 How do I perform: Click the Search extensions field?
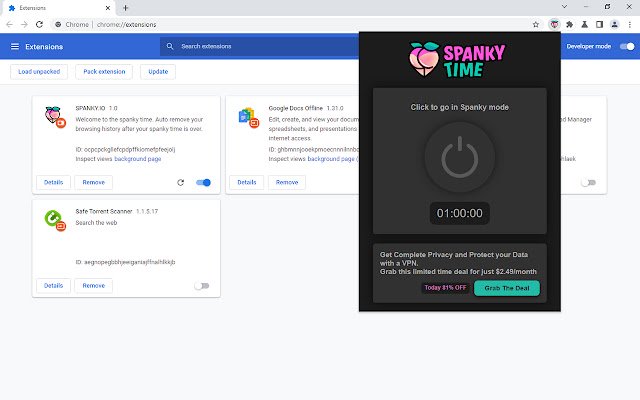point(259,47)
